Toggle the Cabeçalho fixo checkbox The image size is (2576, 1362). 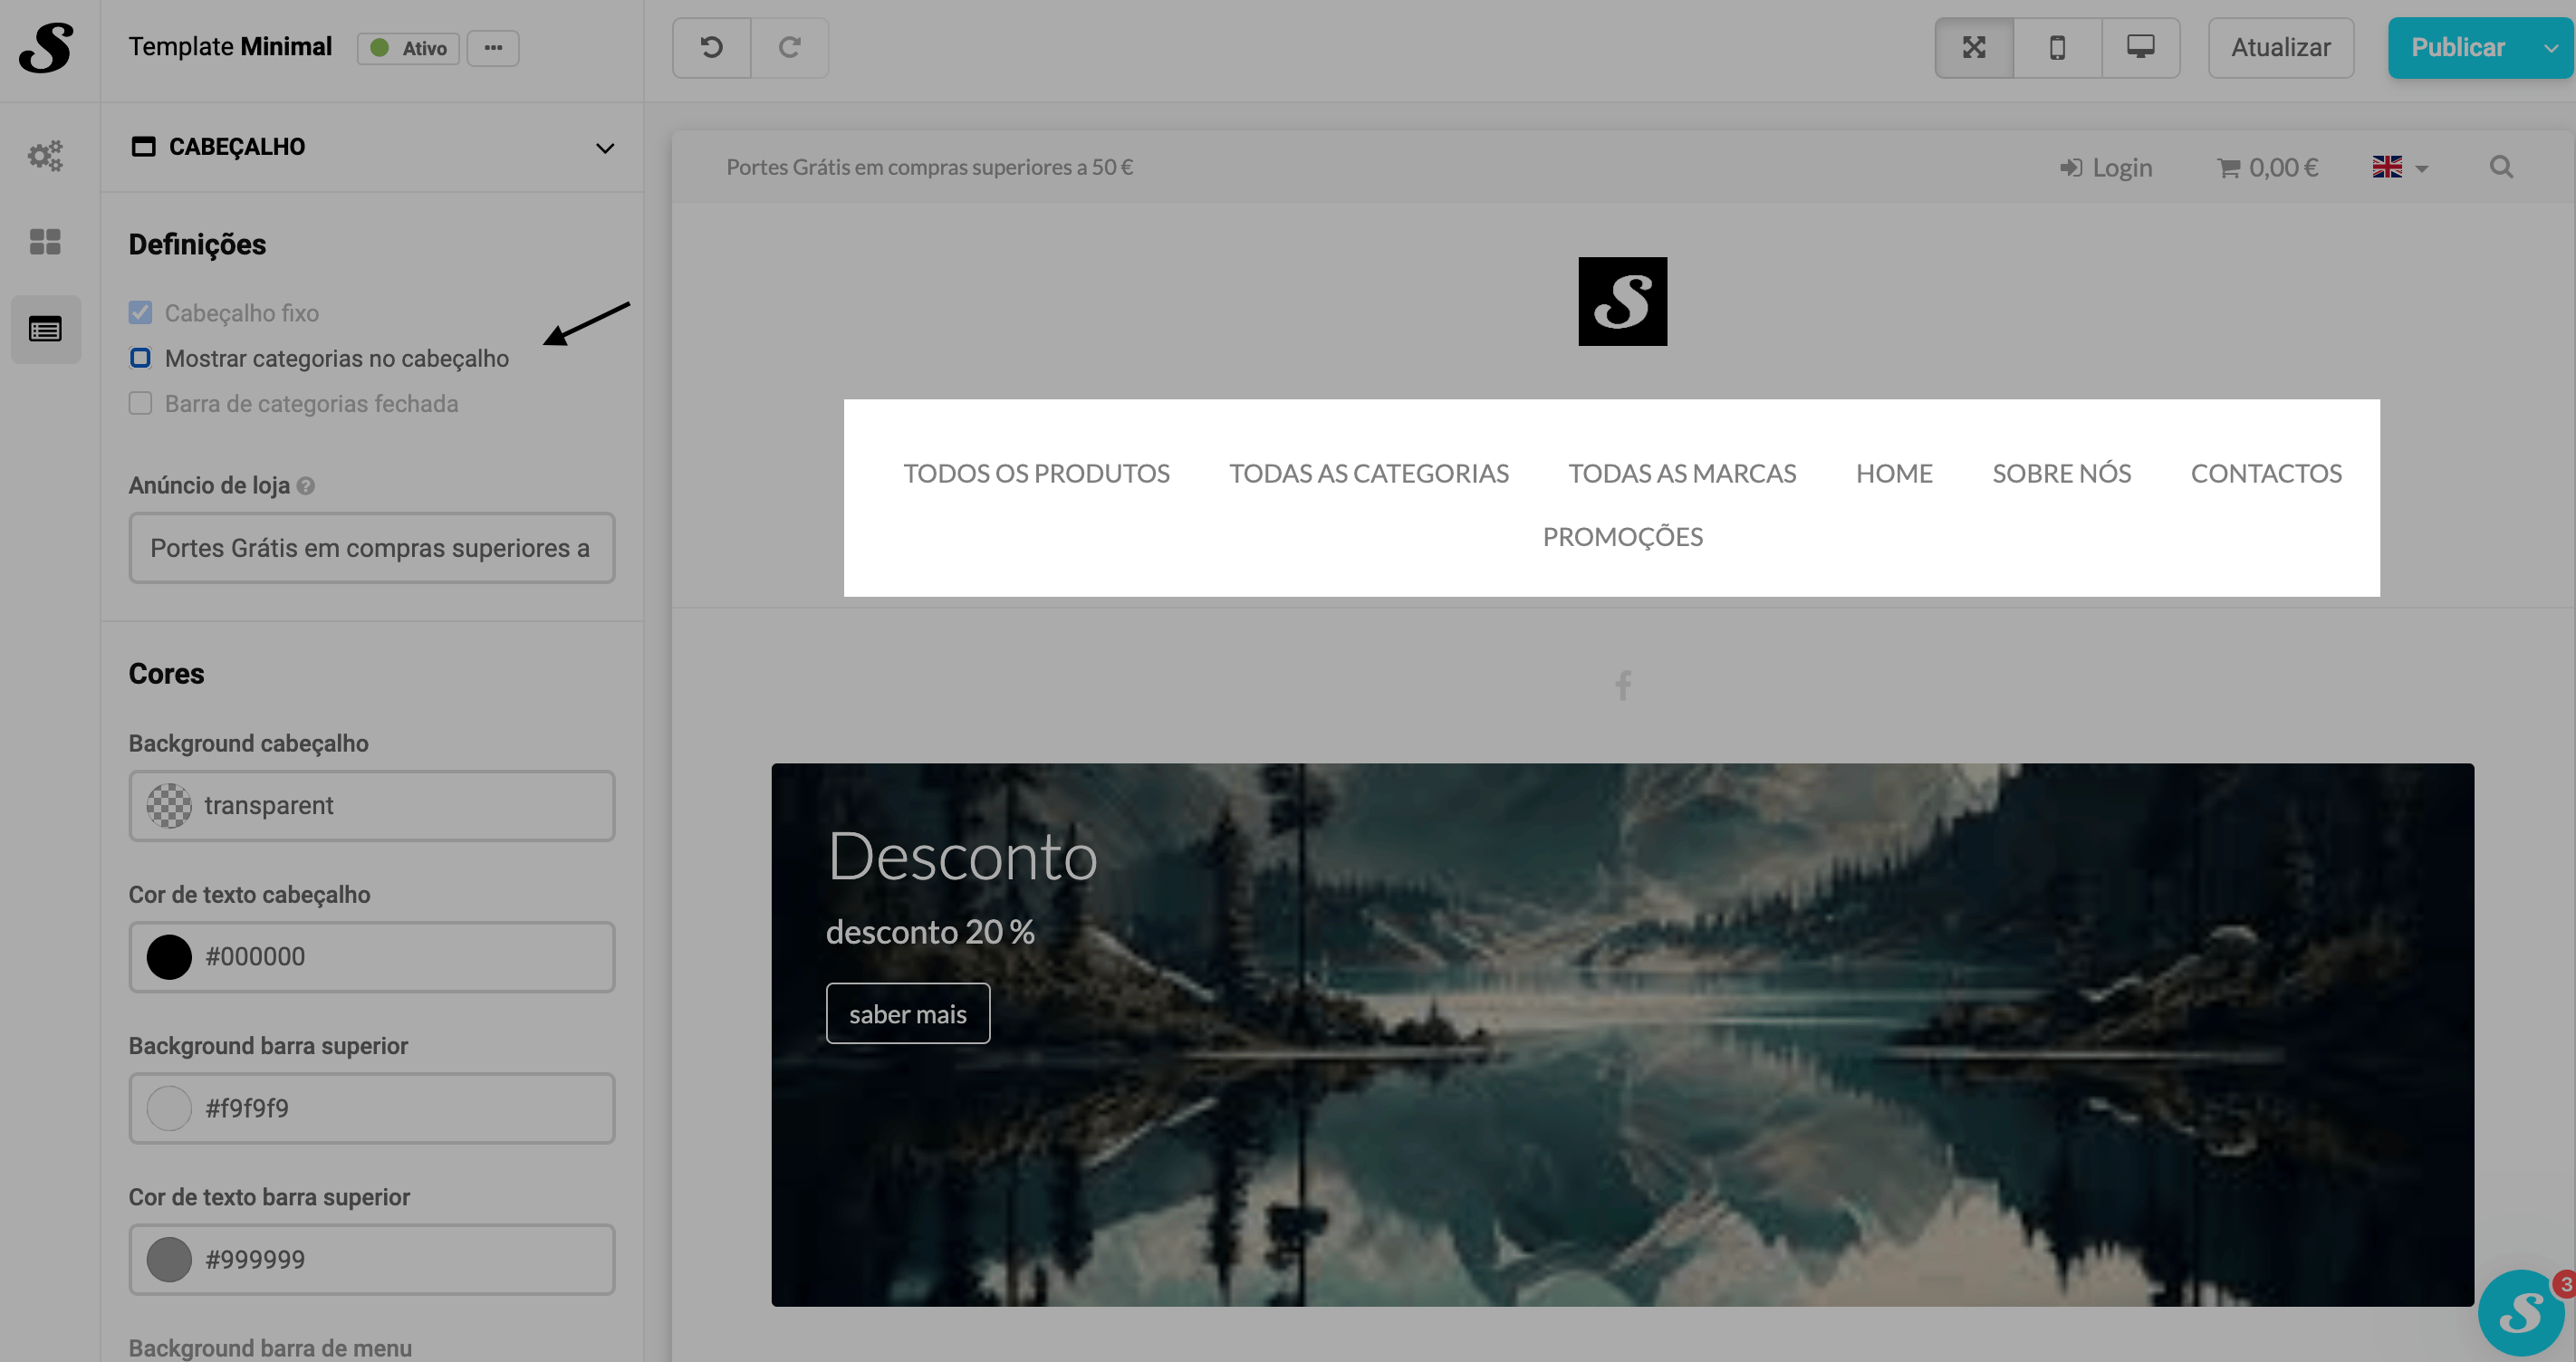pos(140,313)
